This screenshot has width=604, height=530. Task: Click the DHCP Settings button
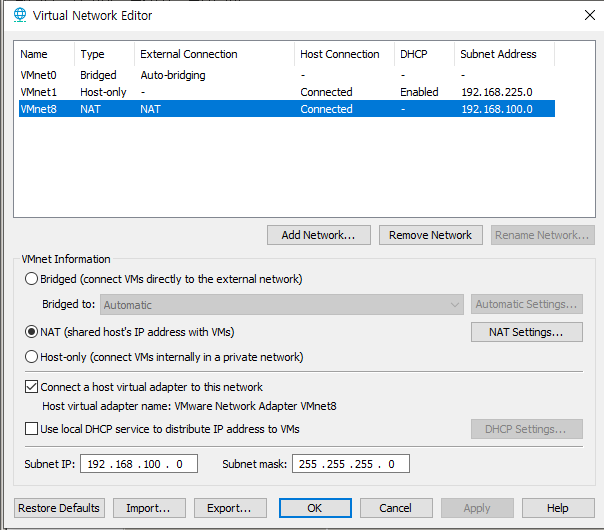tap(527, 429)
